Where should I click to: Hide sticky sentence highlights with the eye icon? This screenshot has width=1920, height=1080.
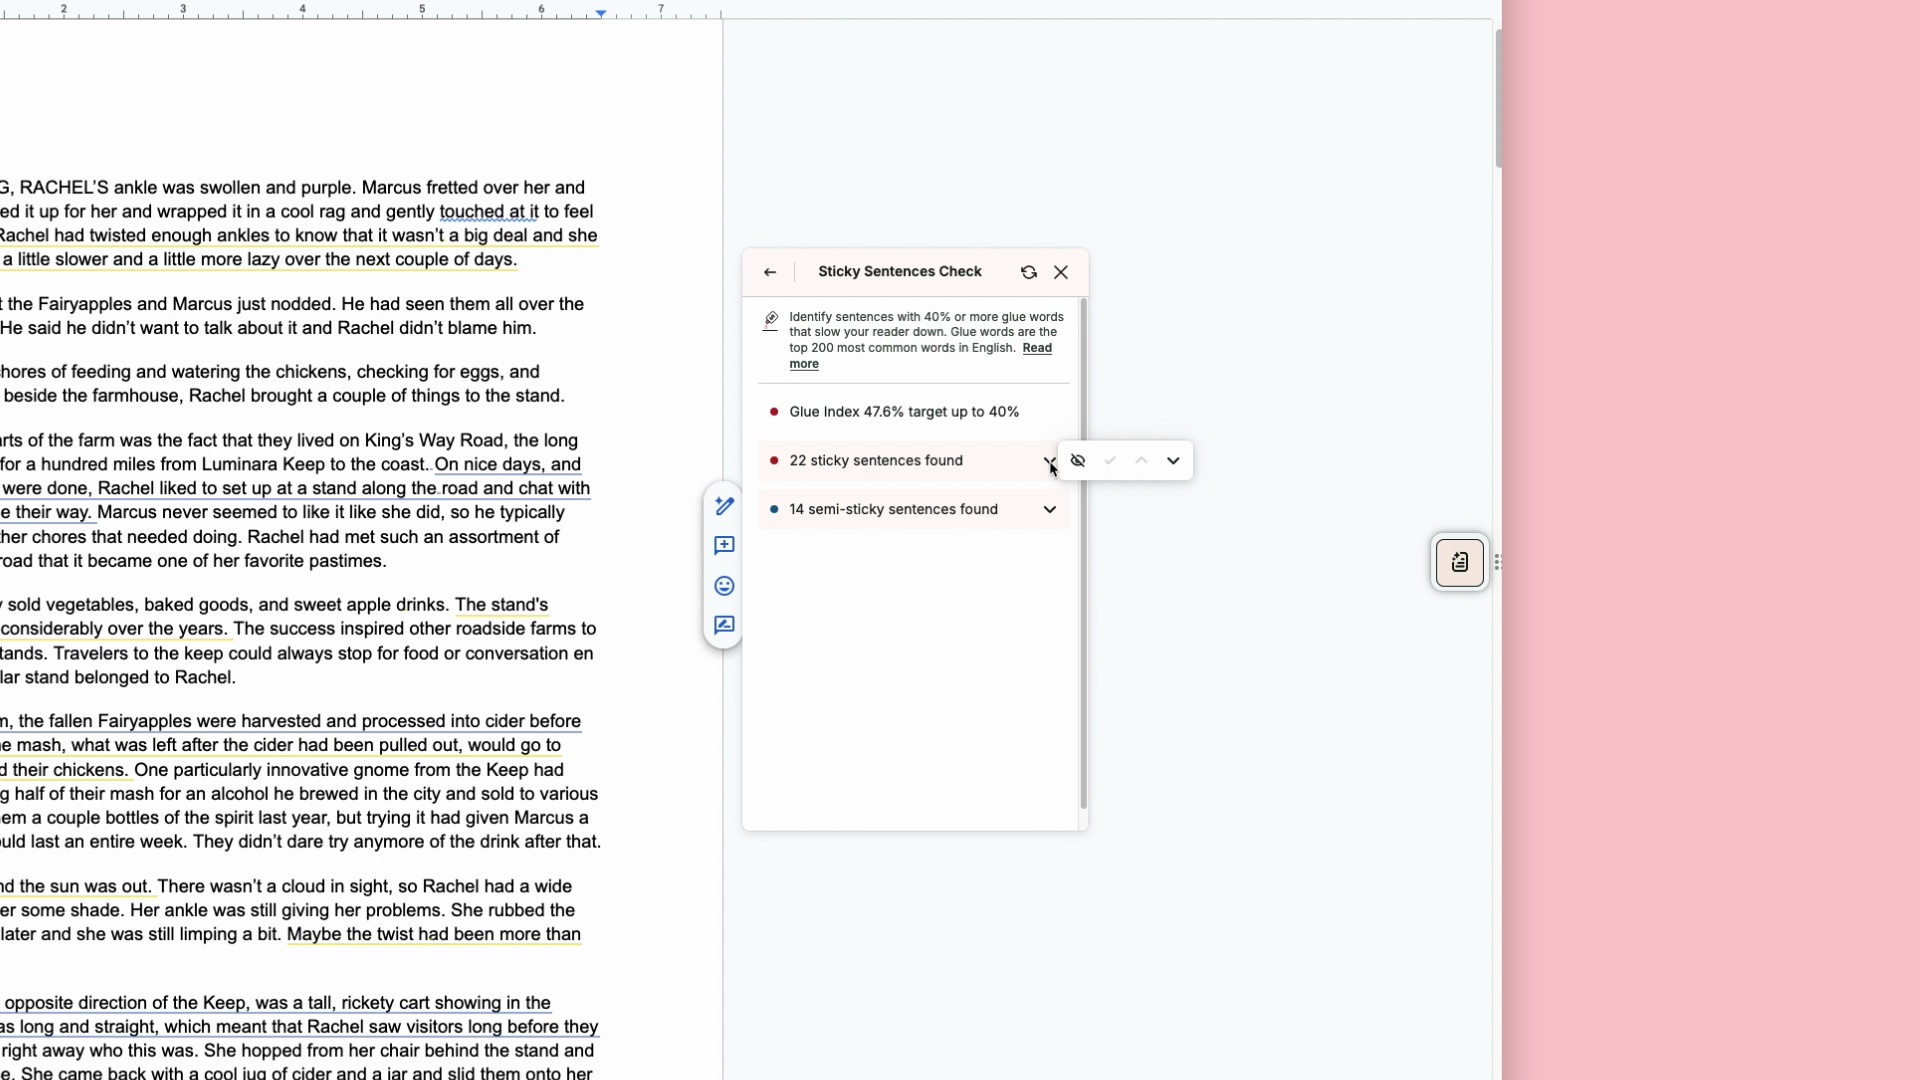pos(1078,461)
